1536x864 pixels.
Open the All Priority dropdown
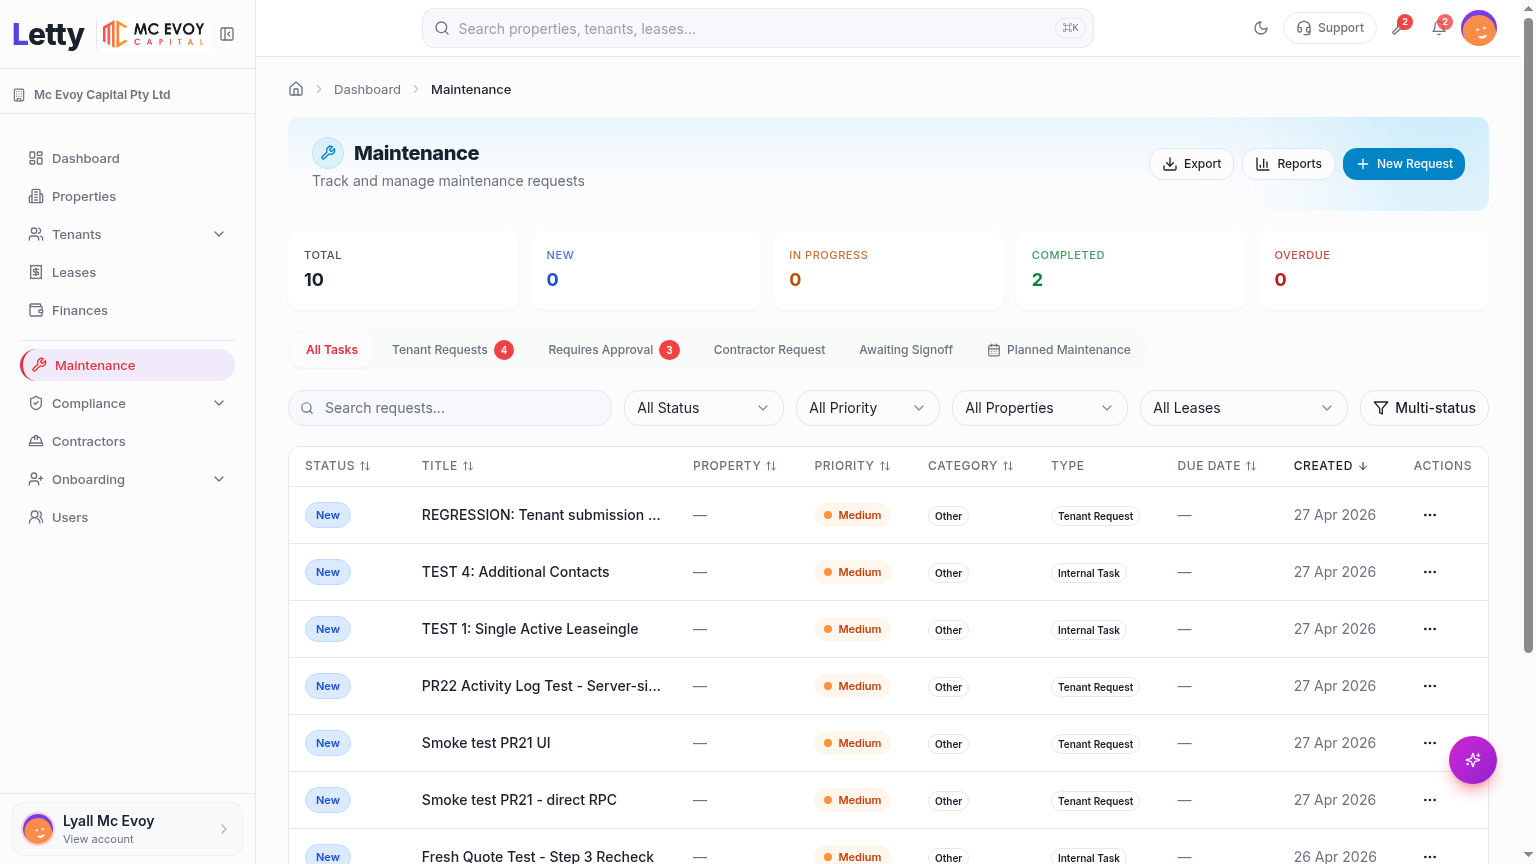[x=867, y=408]
